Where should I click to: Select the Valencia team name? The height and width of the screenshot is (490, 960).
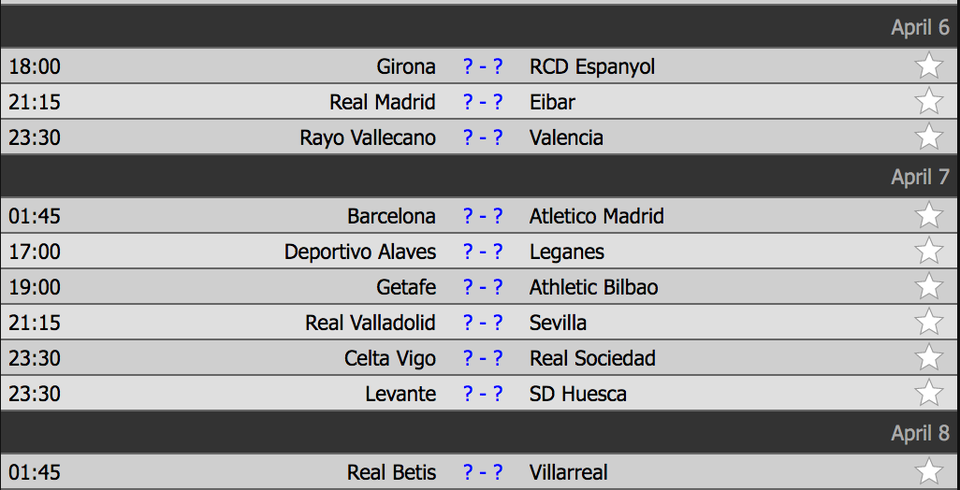[566, 137]
